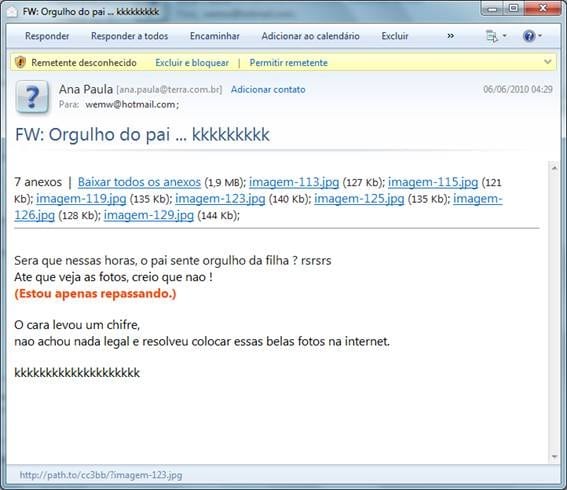Expand the toolbar overflow chevron
567x490 pixels.
coord(451,36)
